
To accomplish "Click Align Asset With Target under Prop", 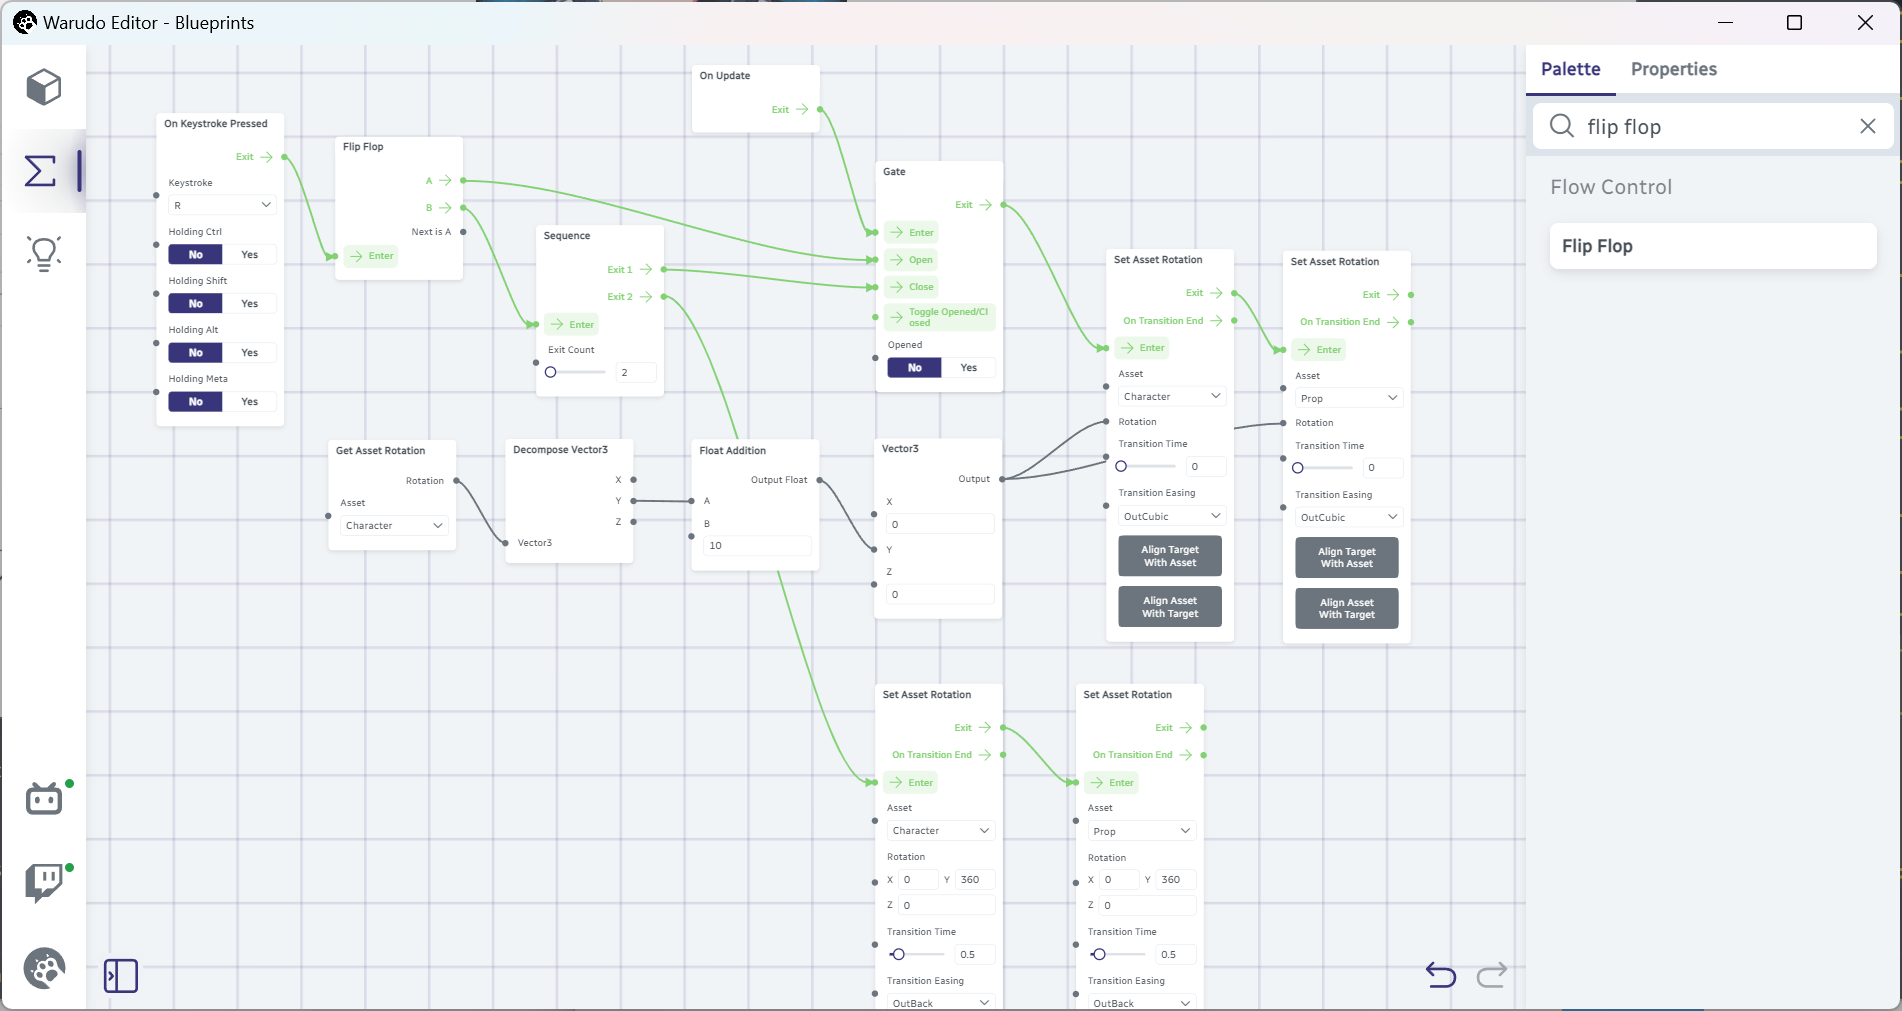I will point(1347,609).
